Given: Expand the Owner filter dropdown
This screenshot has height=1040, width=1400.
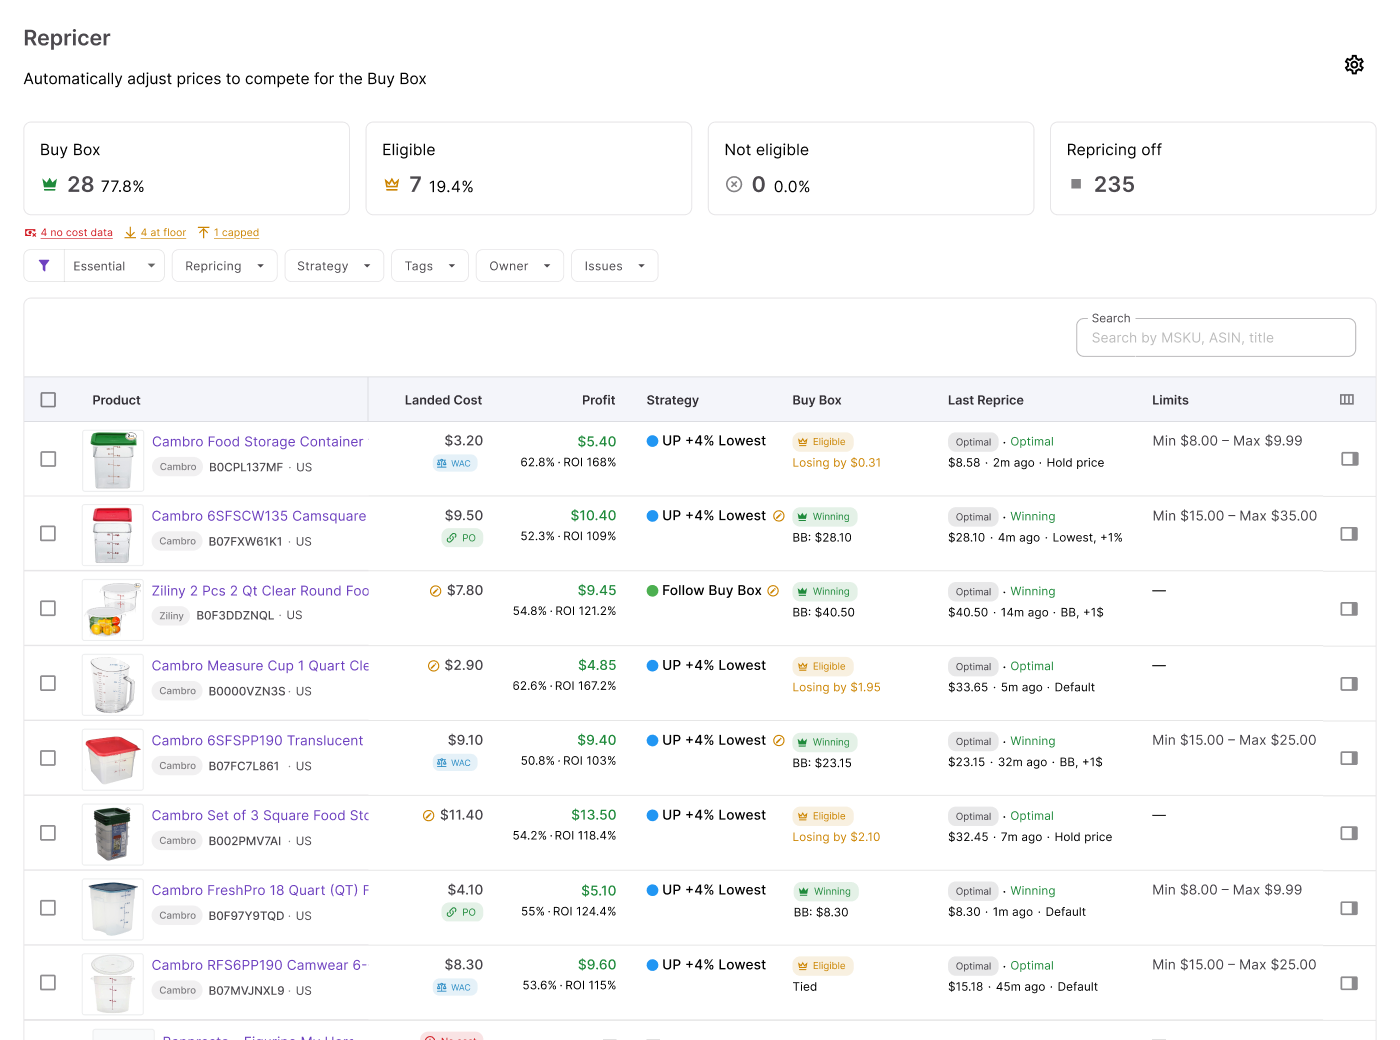Looking at the screenshot, I should (520, 266).
